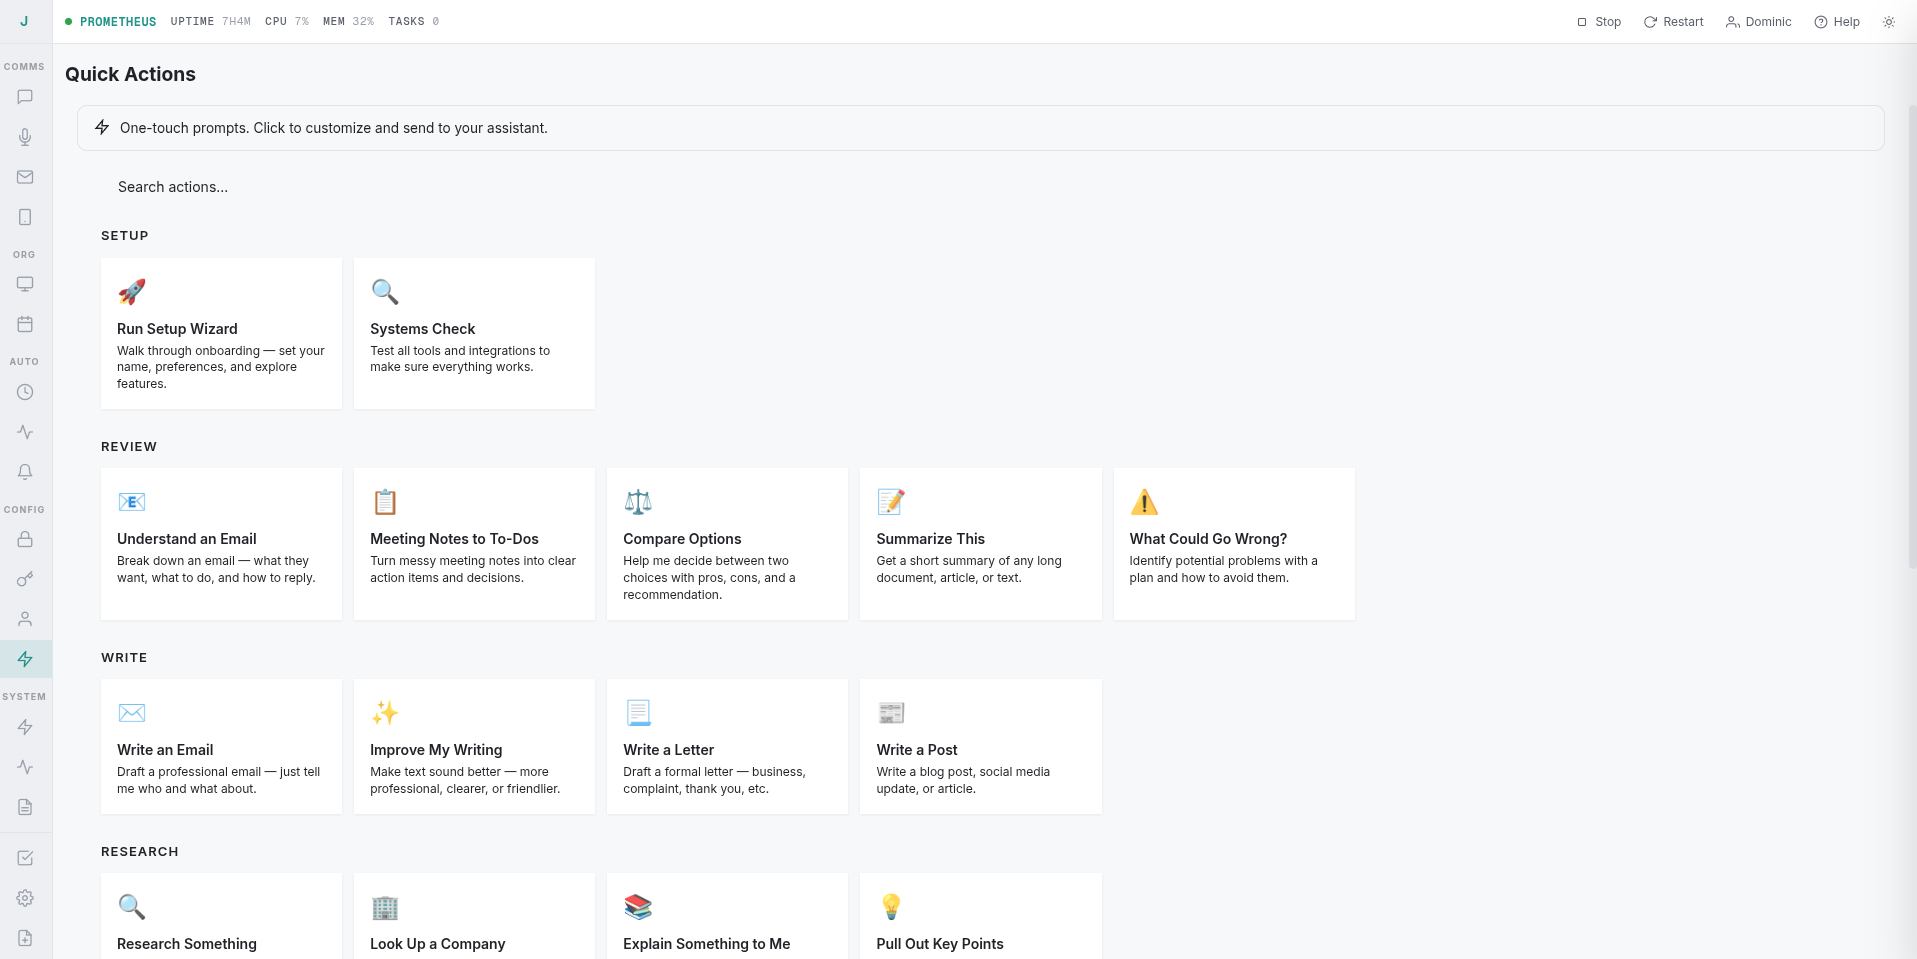
Task: Open the Write an Email card
Action: pyautogui.click(x=221, y=746)
